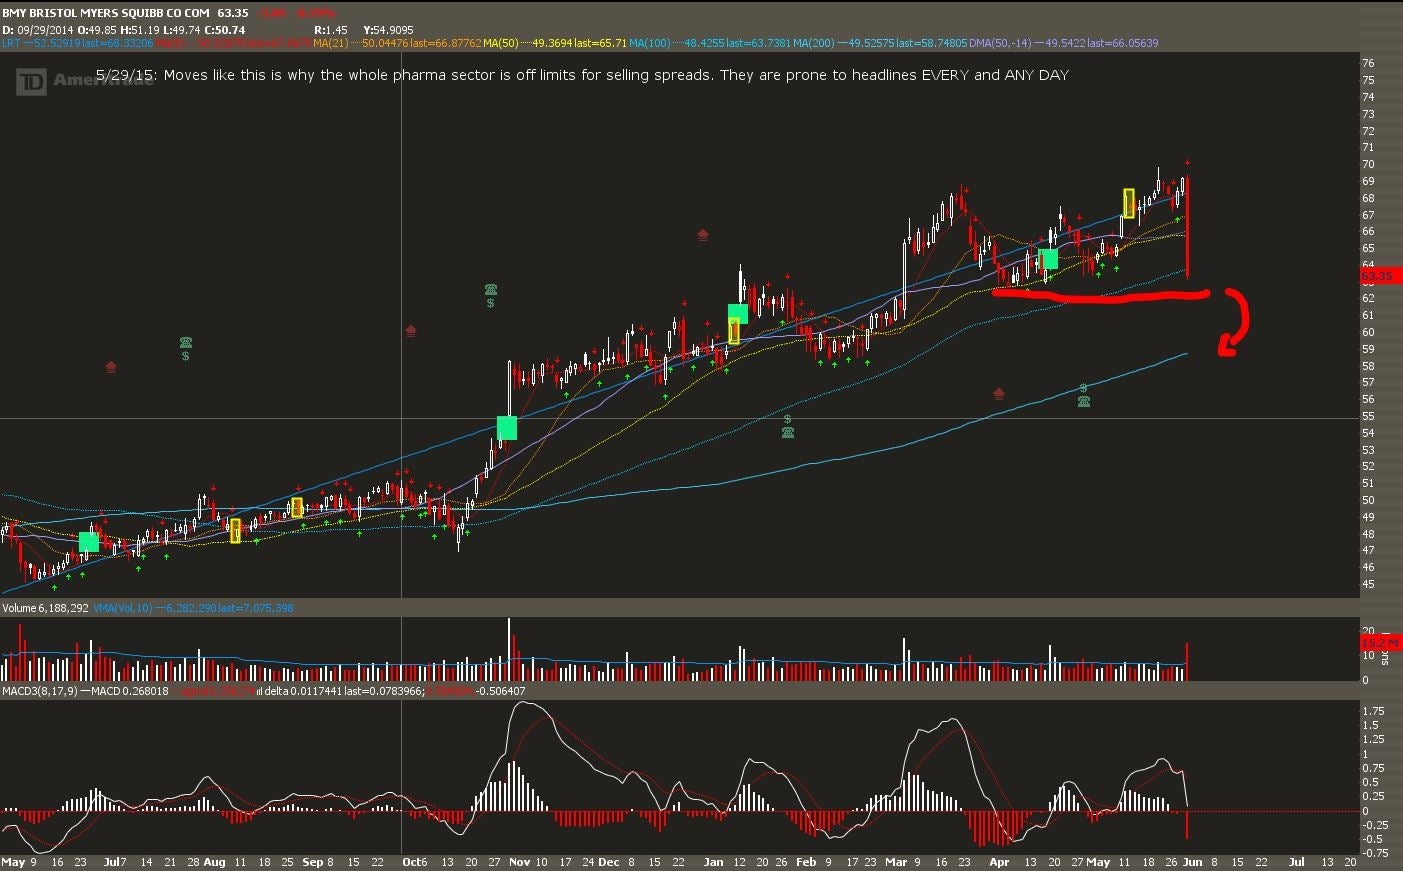Click the Volume 6,188,292 label
The width and height of the screenshot is (1403, 871).
click(x=45, y=608)
